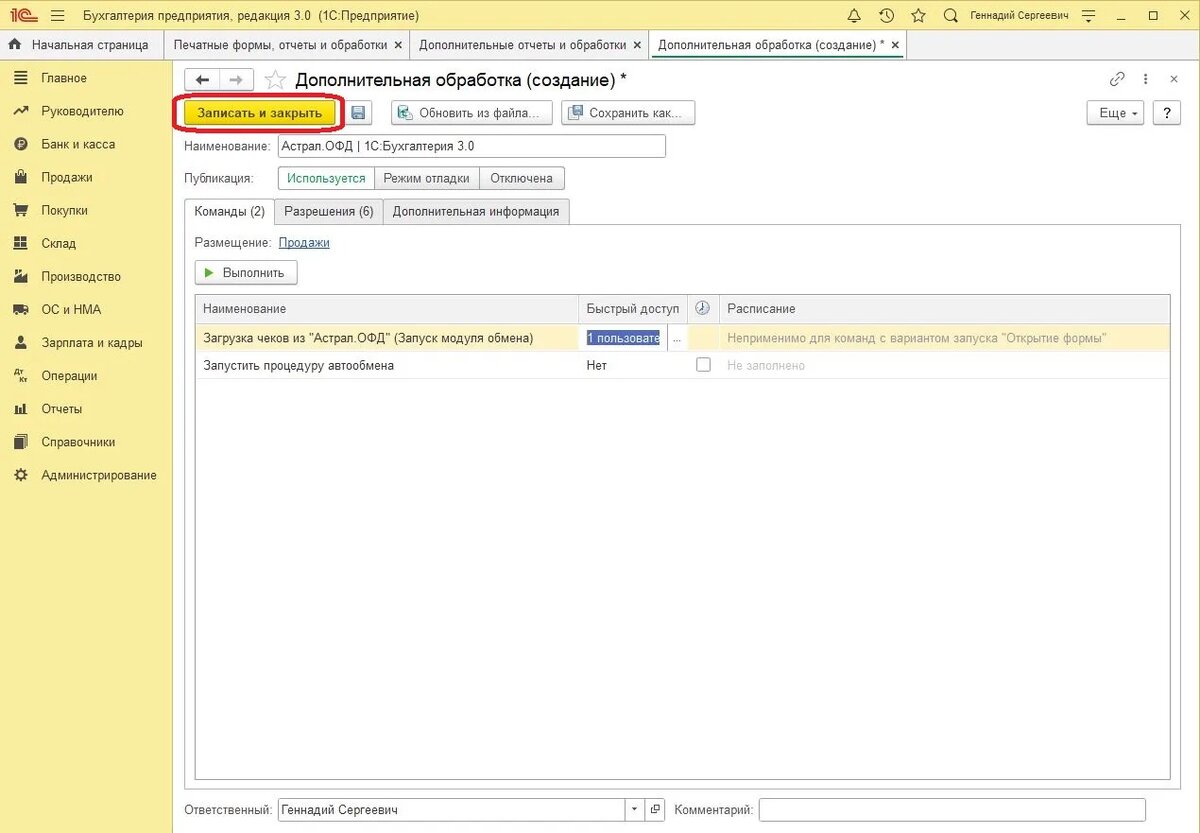The width and height of the screenshot is (1200, 833).
Task: Open Склад section in sidebar
Action: click(58, 243)
